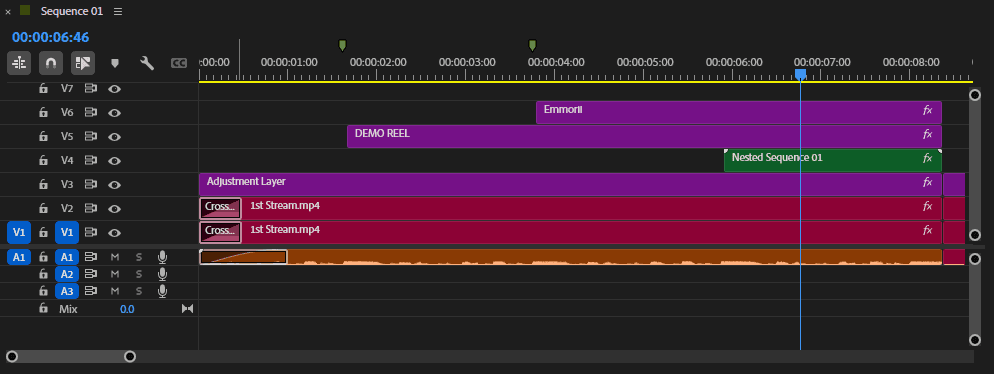Toggle the Captions track CC button
The image size is (994, 374).
[179, 63]
